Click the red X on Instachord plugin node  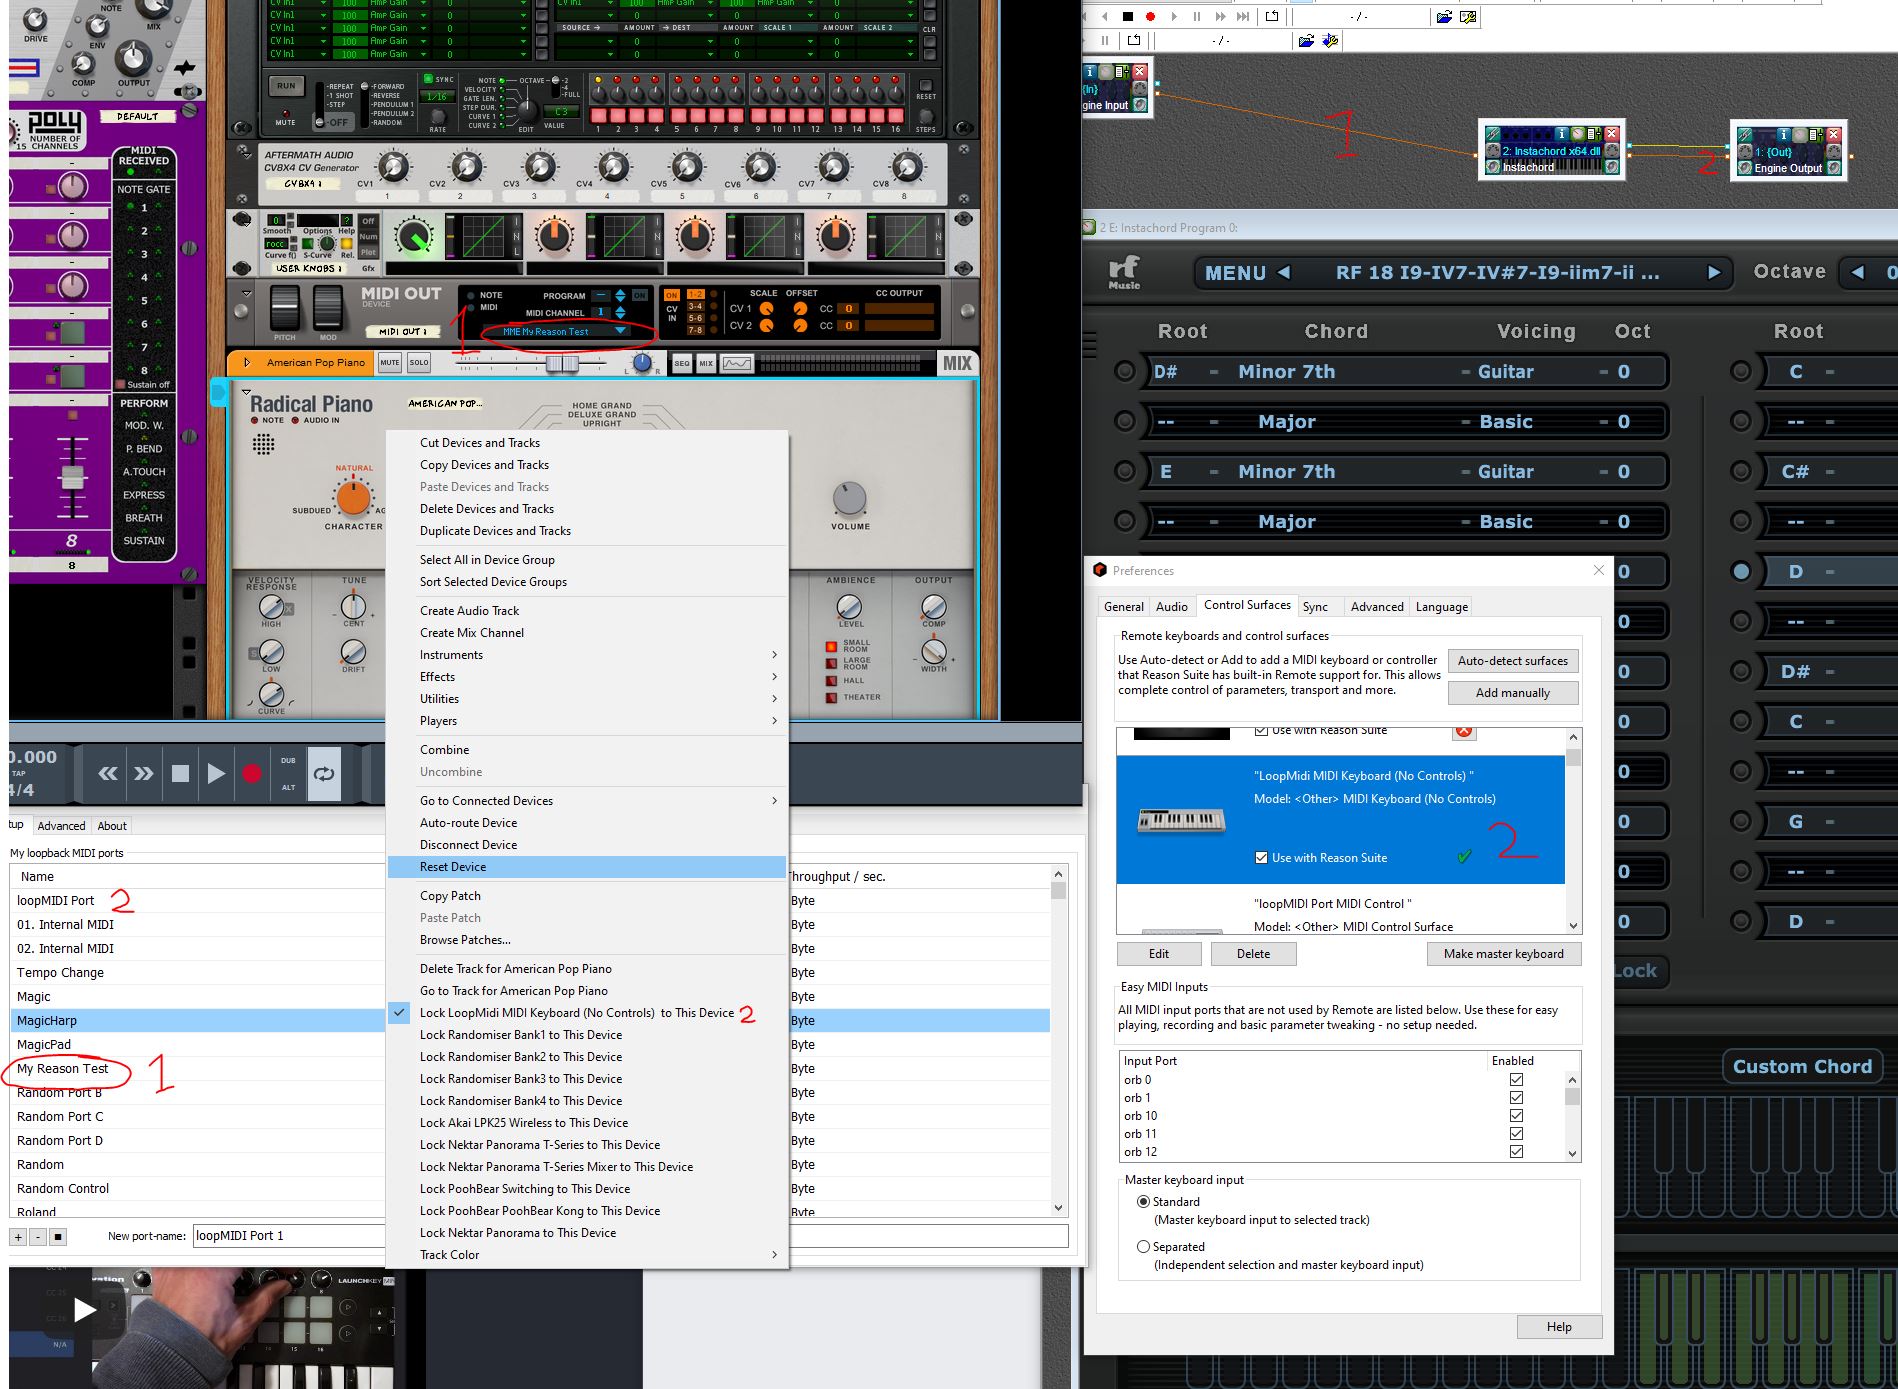(1611, 133)
